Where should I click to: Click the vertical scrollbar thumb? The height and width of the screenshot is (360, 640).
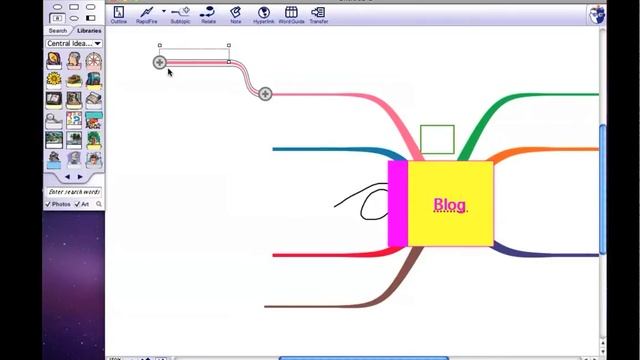point(602,190)
